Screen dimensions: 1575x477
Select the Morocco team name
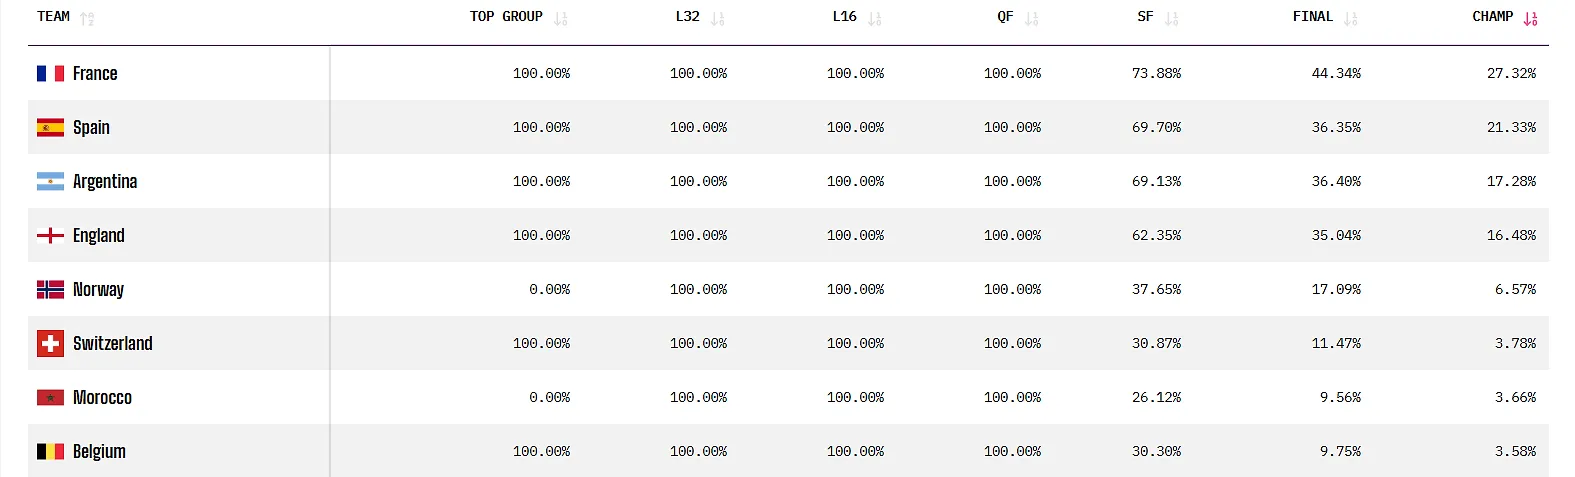click(102, 397)
